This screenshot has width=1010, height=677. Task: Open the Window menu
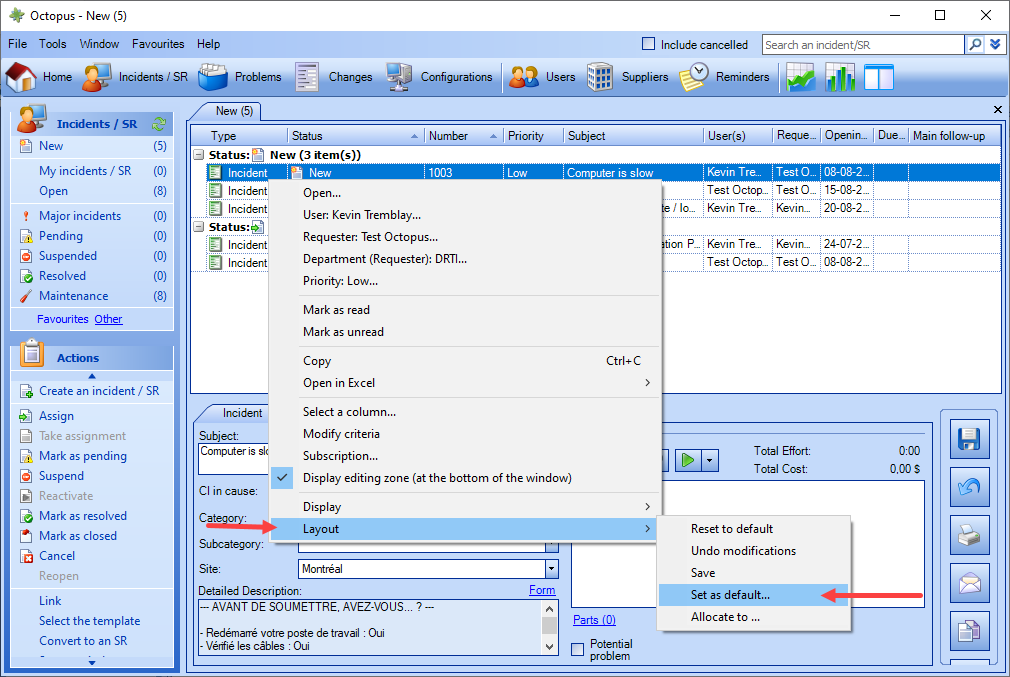[99, 44]
